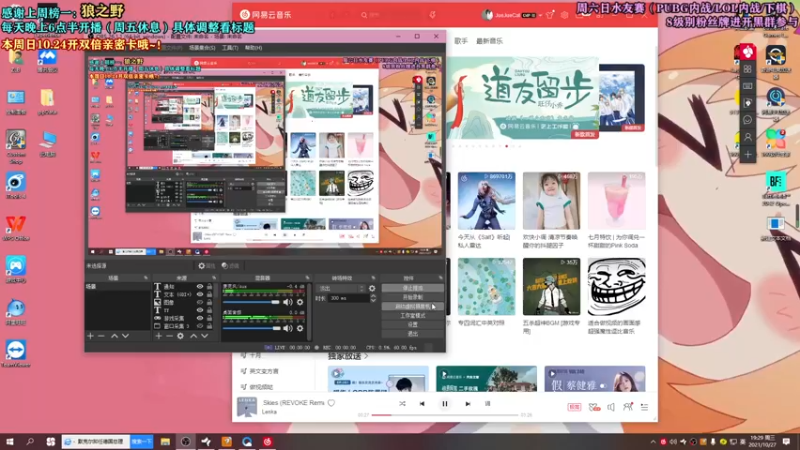
Task: Remove selected source with minus icon
Action: [169, 336]
